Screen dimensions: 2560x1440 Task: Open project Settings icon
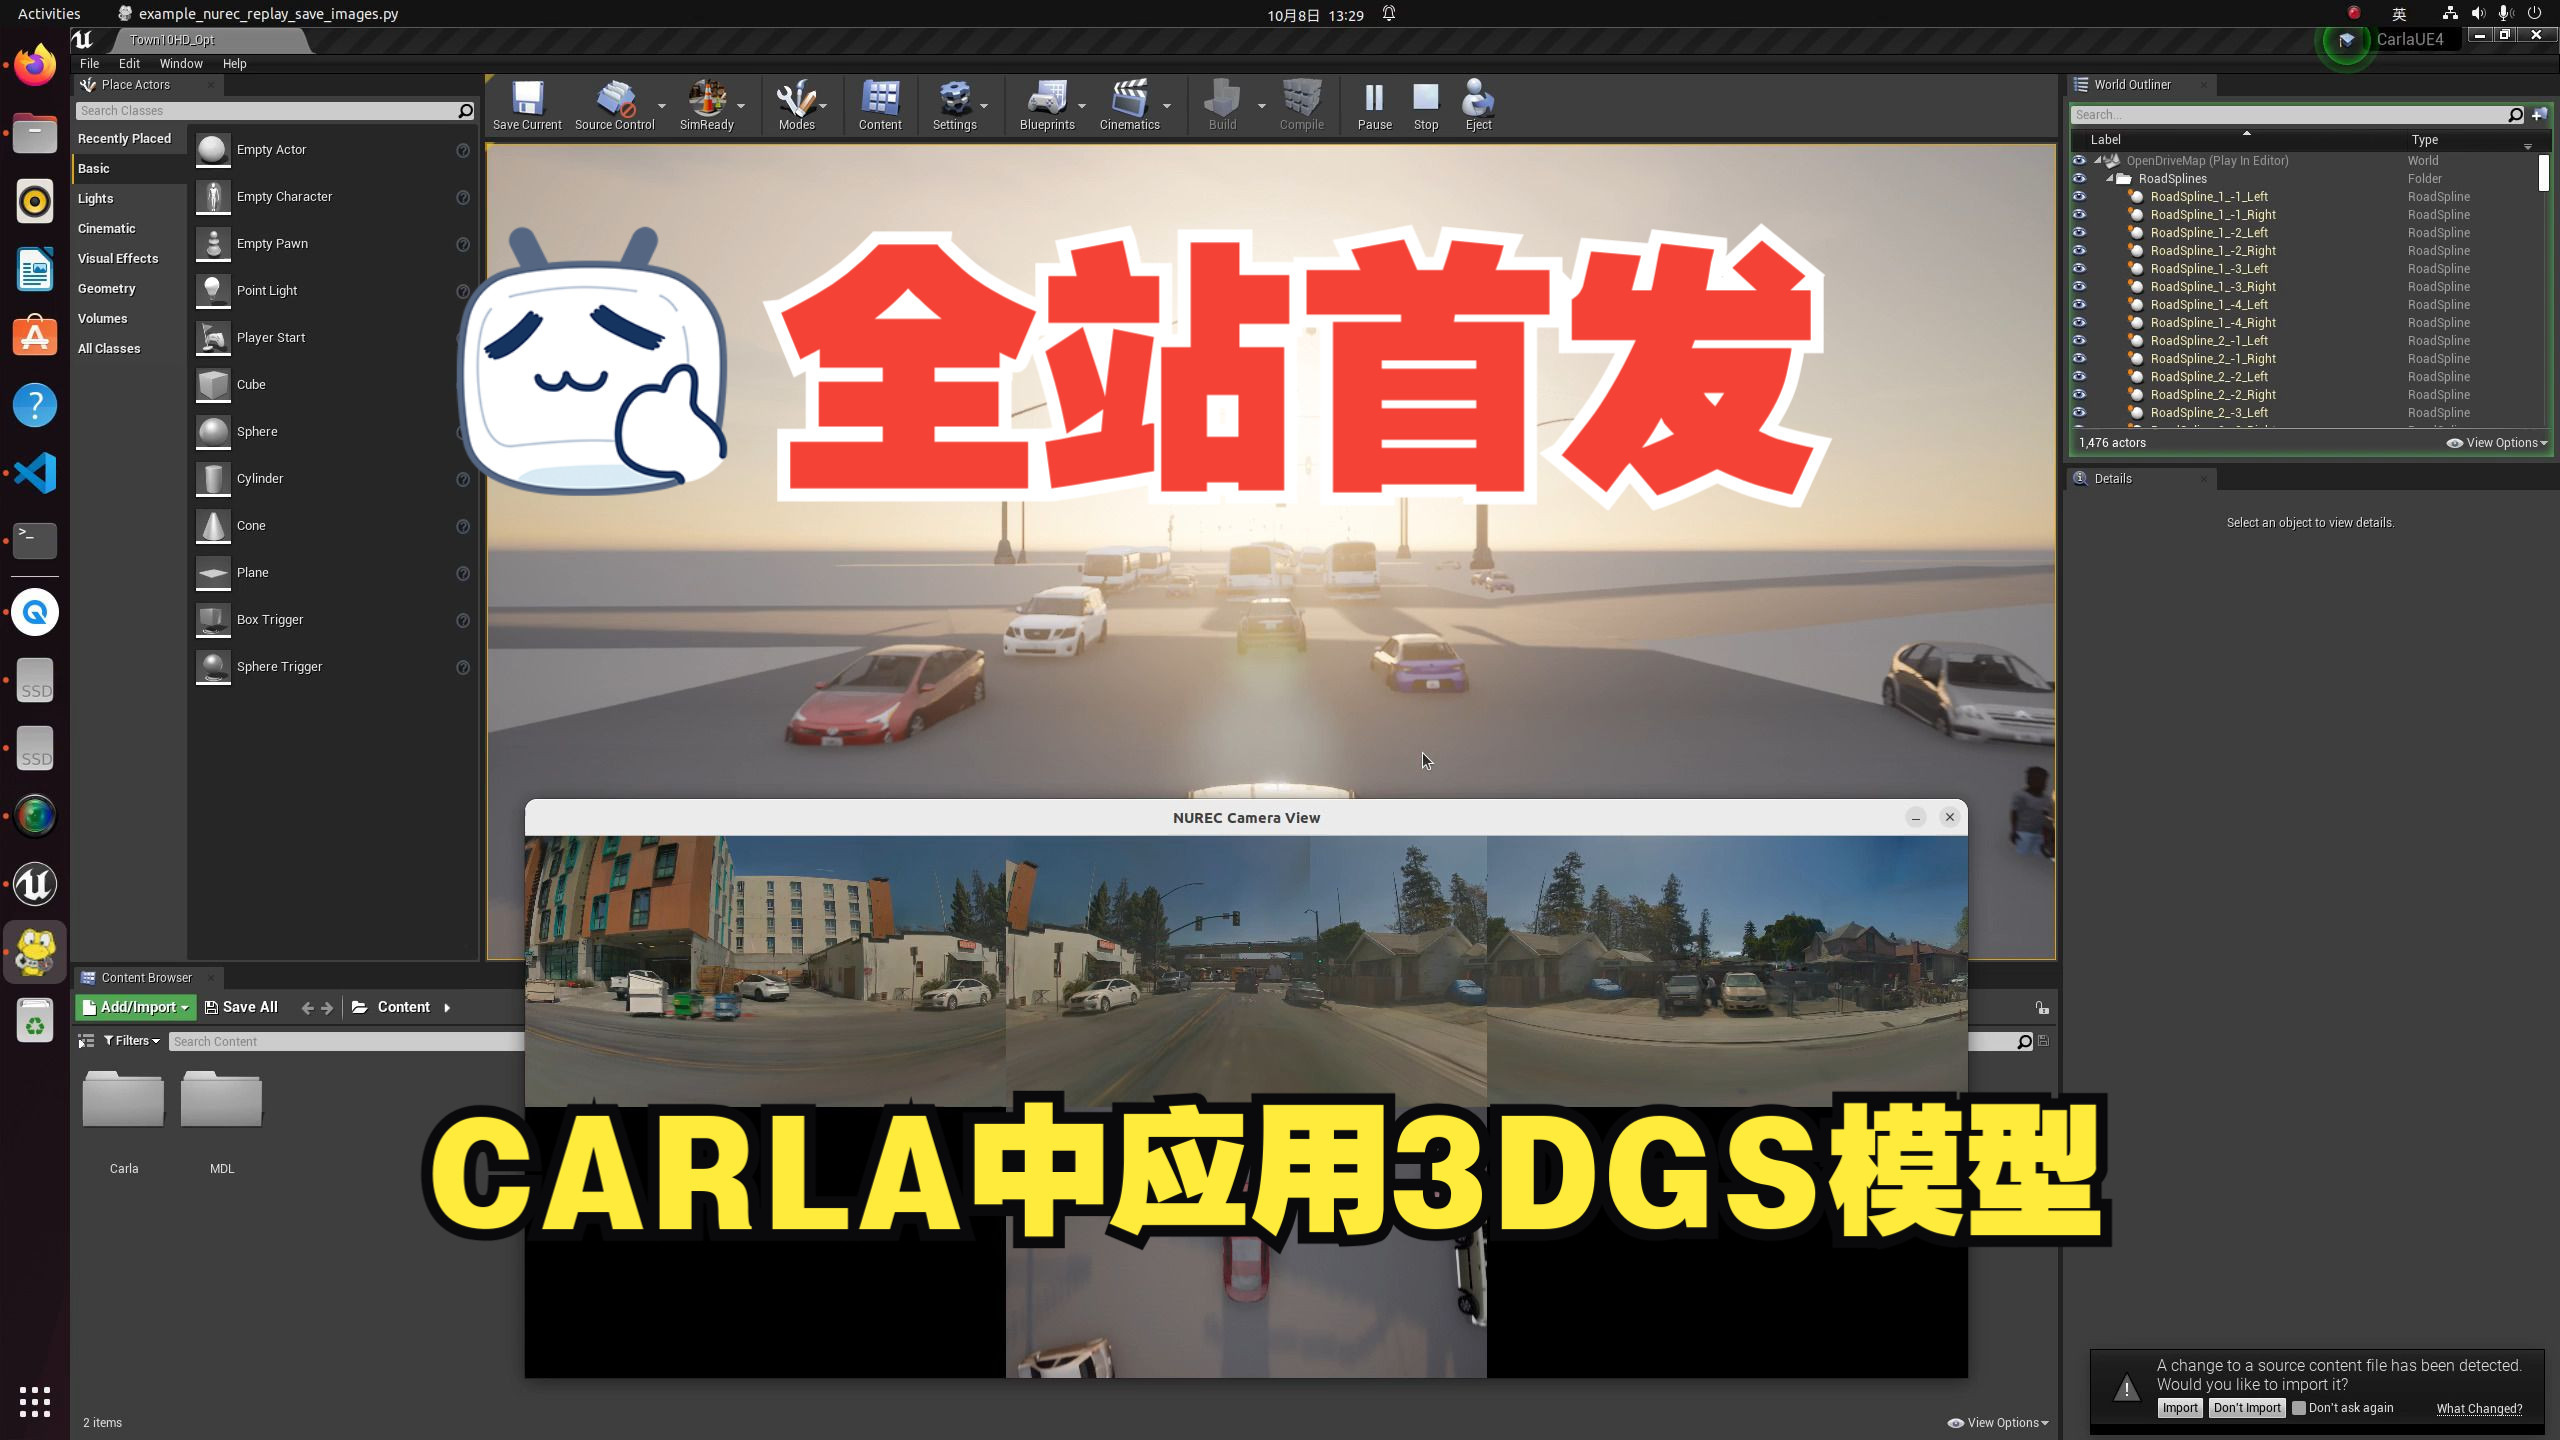tap(954, 103)
